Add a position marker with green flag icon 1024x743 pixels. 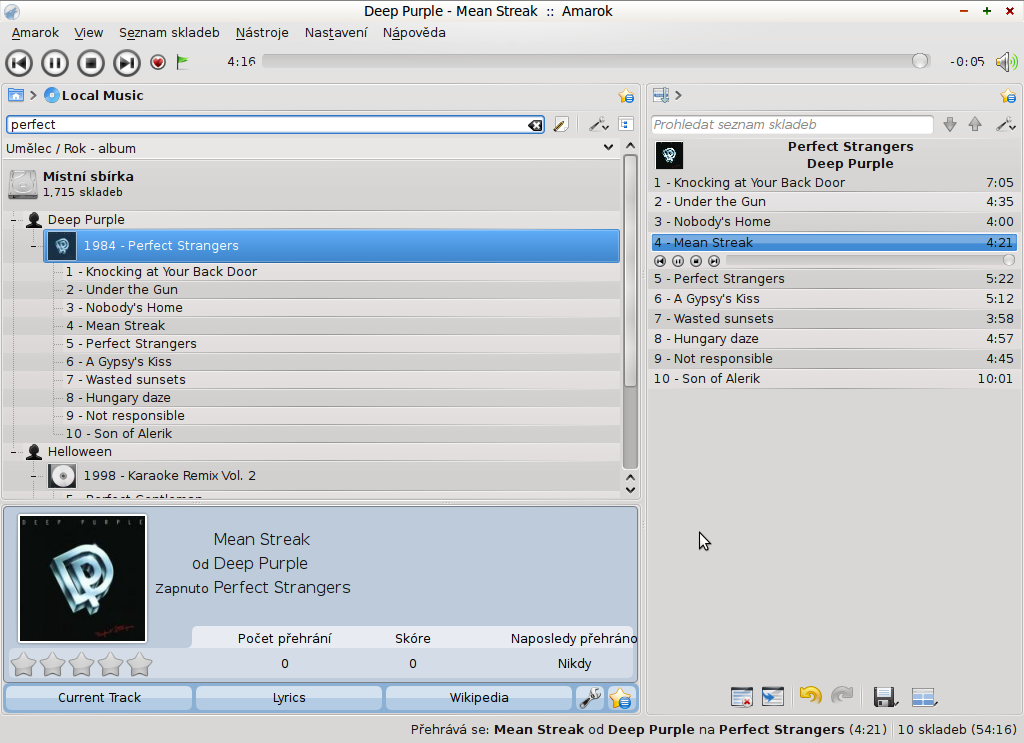[183, 62]
